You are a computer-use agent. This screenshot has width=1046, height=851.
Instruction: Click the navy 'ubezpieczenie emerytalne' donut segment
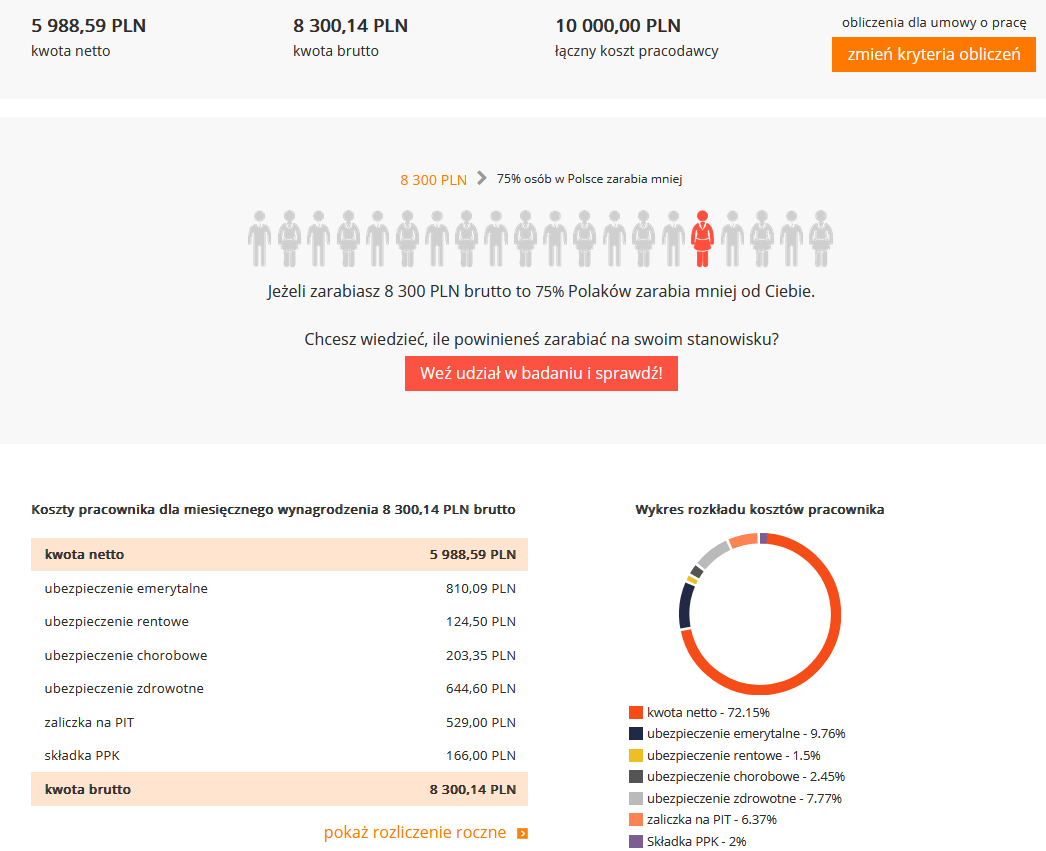685,606
